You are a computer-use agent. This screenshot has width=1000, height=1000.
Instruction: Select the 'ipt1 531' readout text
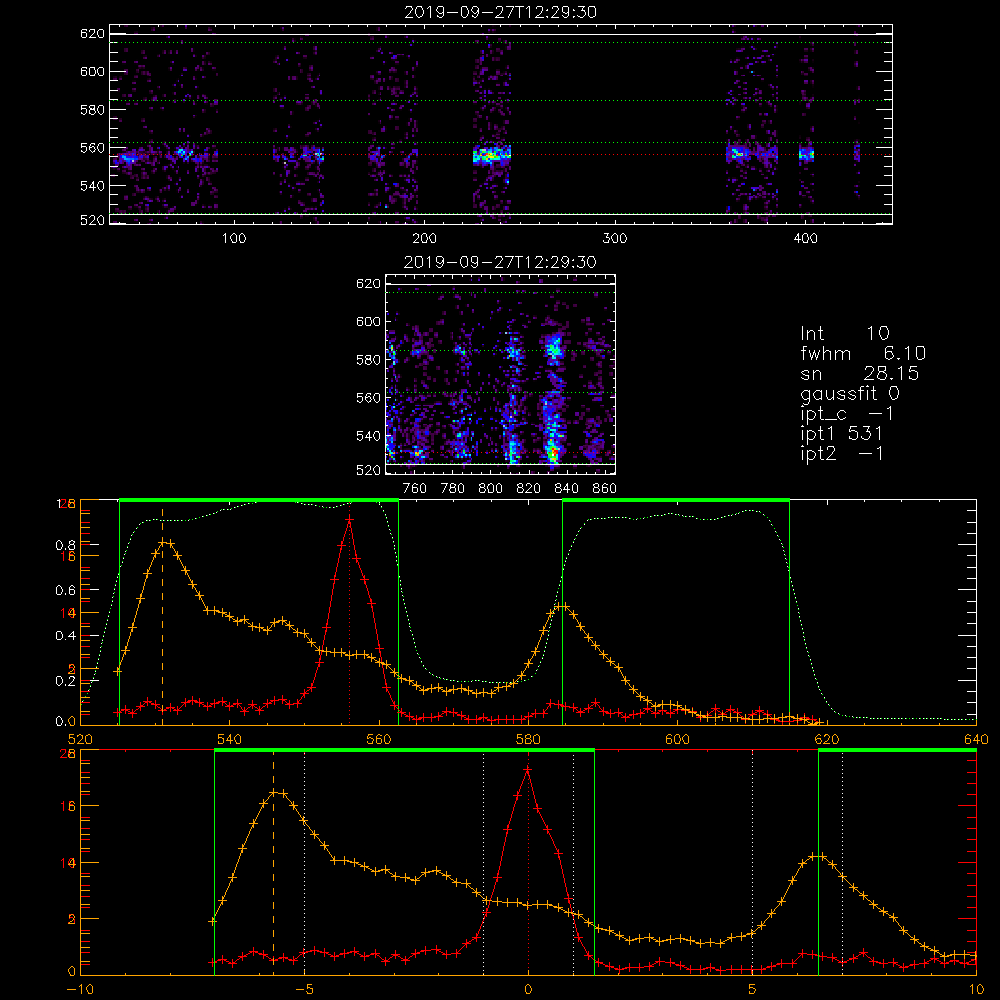(x=841, y=434)
